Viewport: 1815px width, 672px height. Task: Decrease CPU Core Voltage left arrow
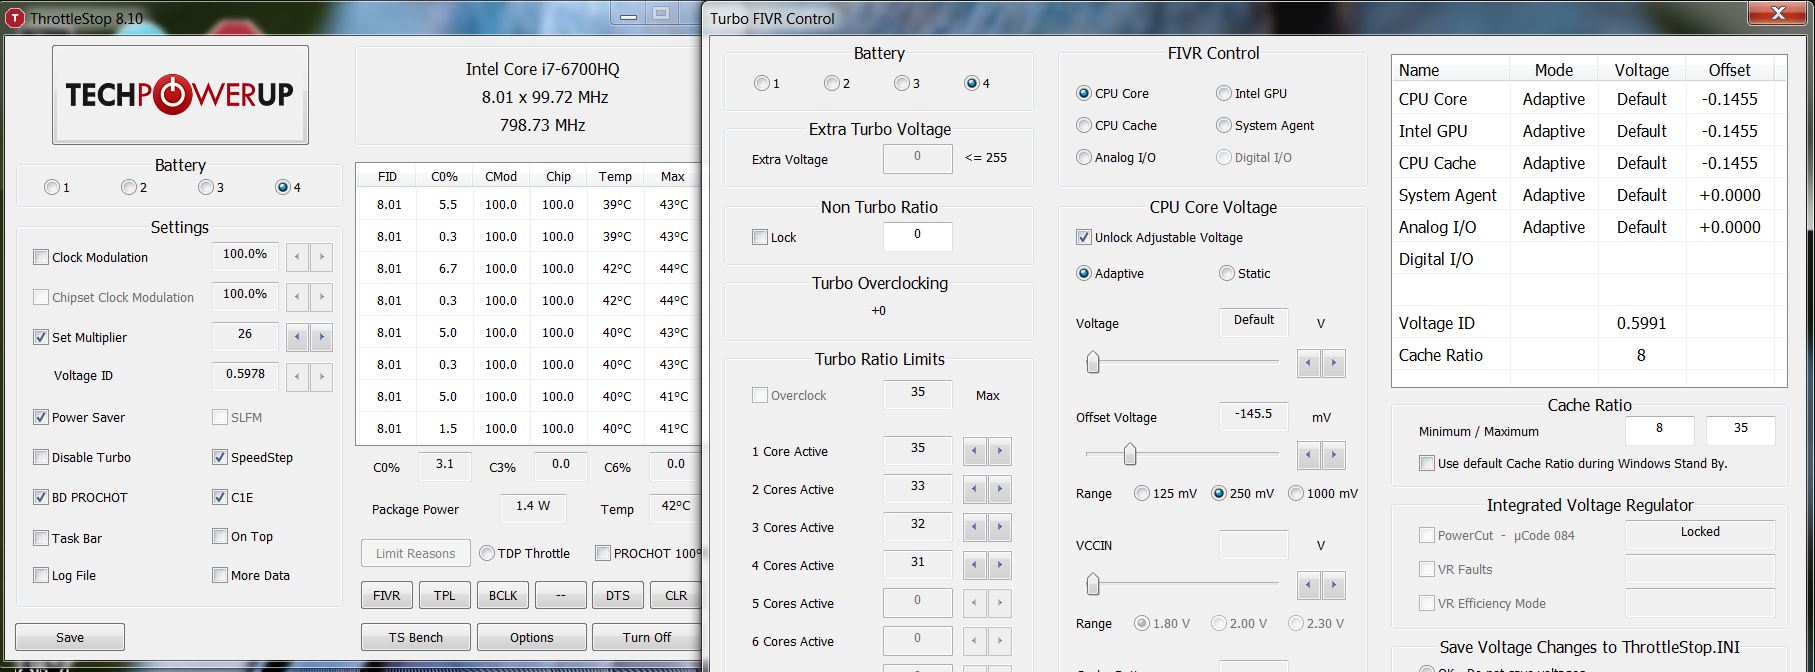[x=1309, y=363]
